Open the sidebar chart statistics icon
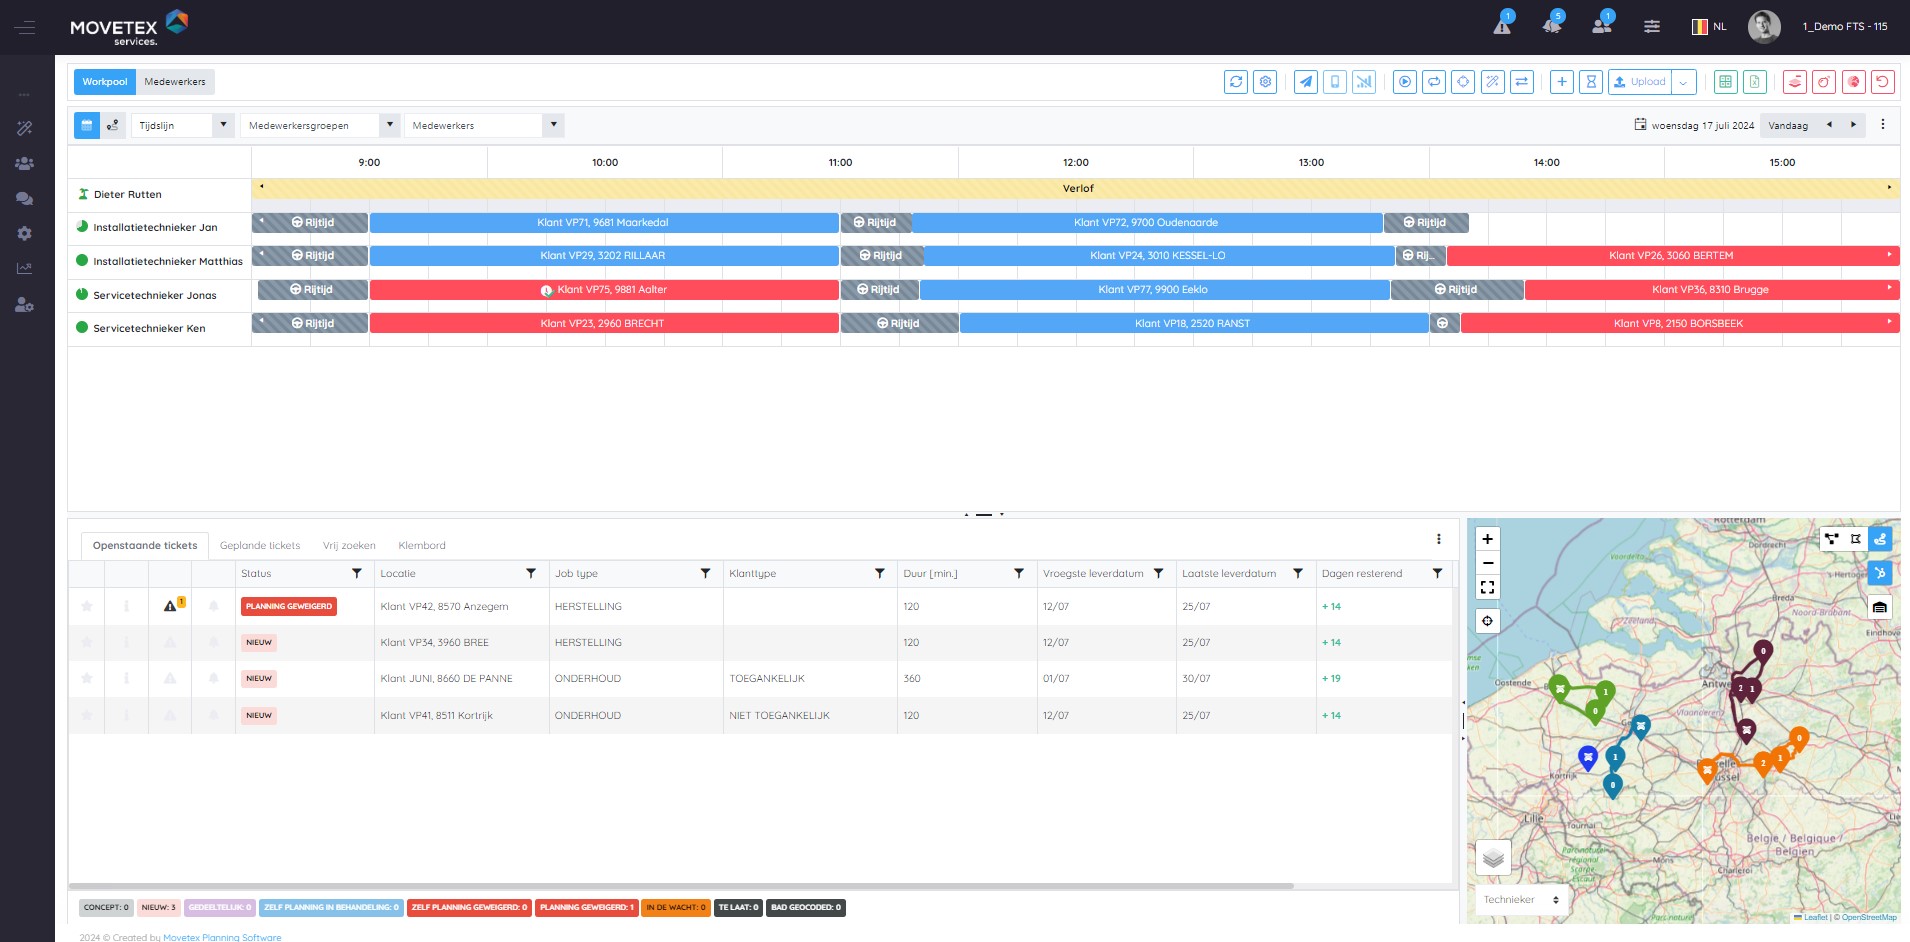This screenshot has width=1910, height=942. 25,268
